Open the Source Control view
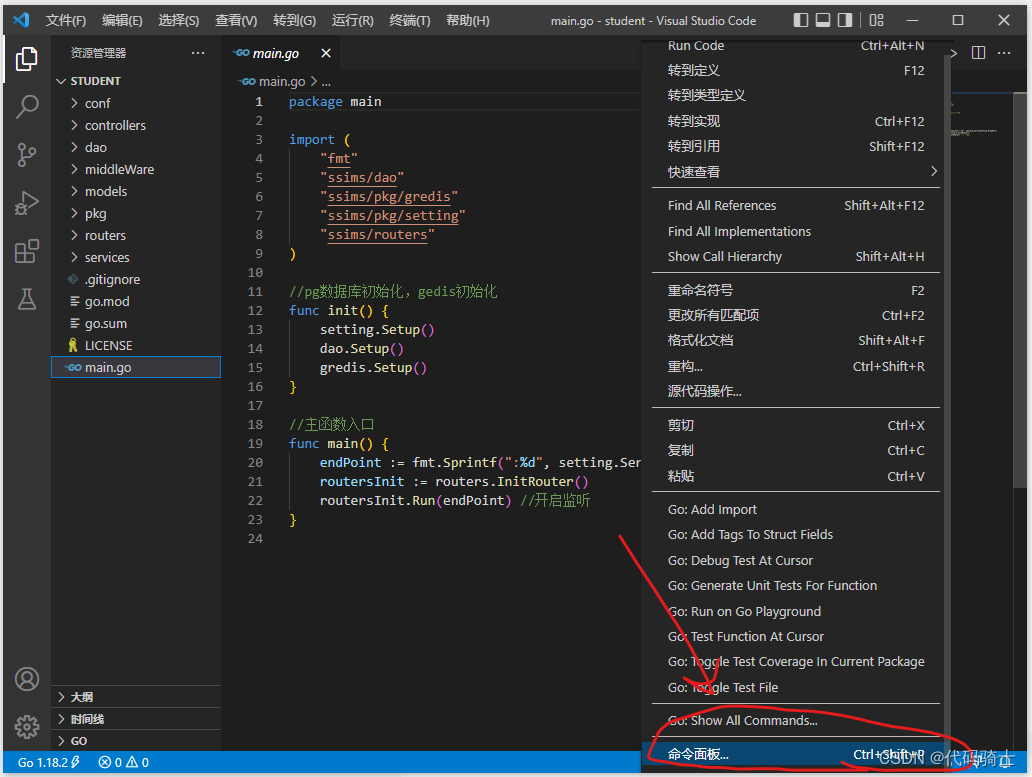This screenshot has width=1032, height=777. point(26,155)
